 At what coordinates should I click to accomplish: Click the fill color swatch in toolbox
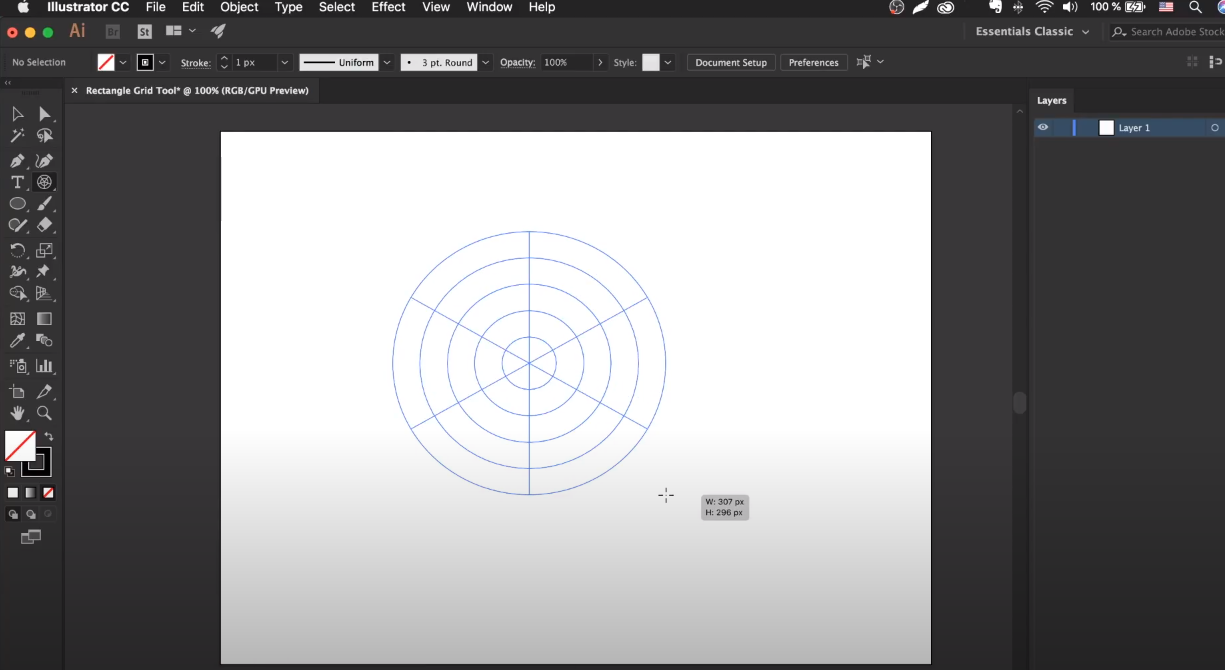19,446
